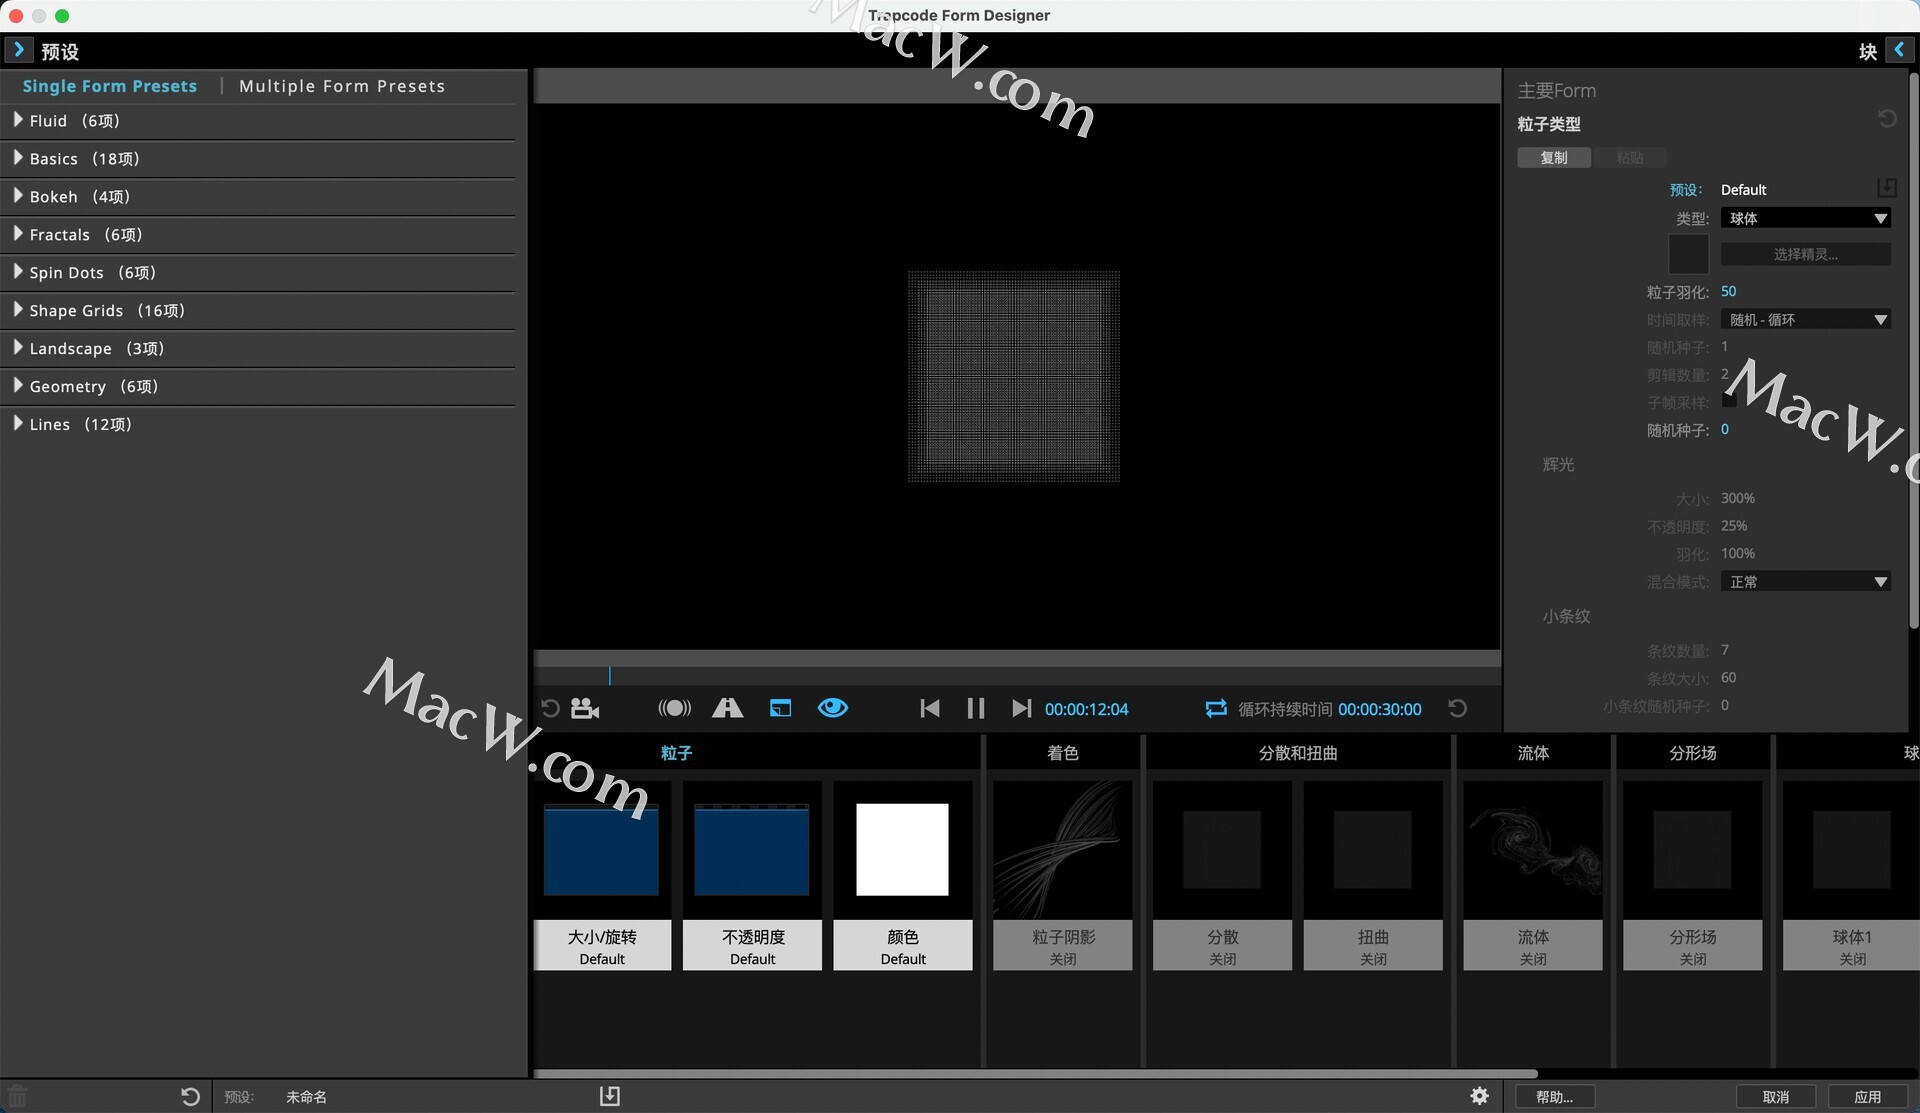Click the 随机种子 value 0
Screen dimensions: 1920x1113
pyautogui.click(x=1725, y=429)
